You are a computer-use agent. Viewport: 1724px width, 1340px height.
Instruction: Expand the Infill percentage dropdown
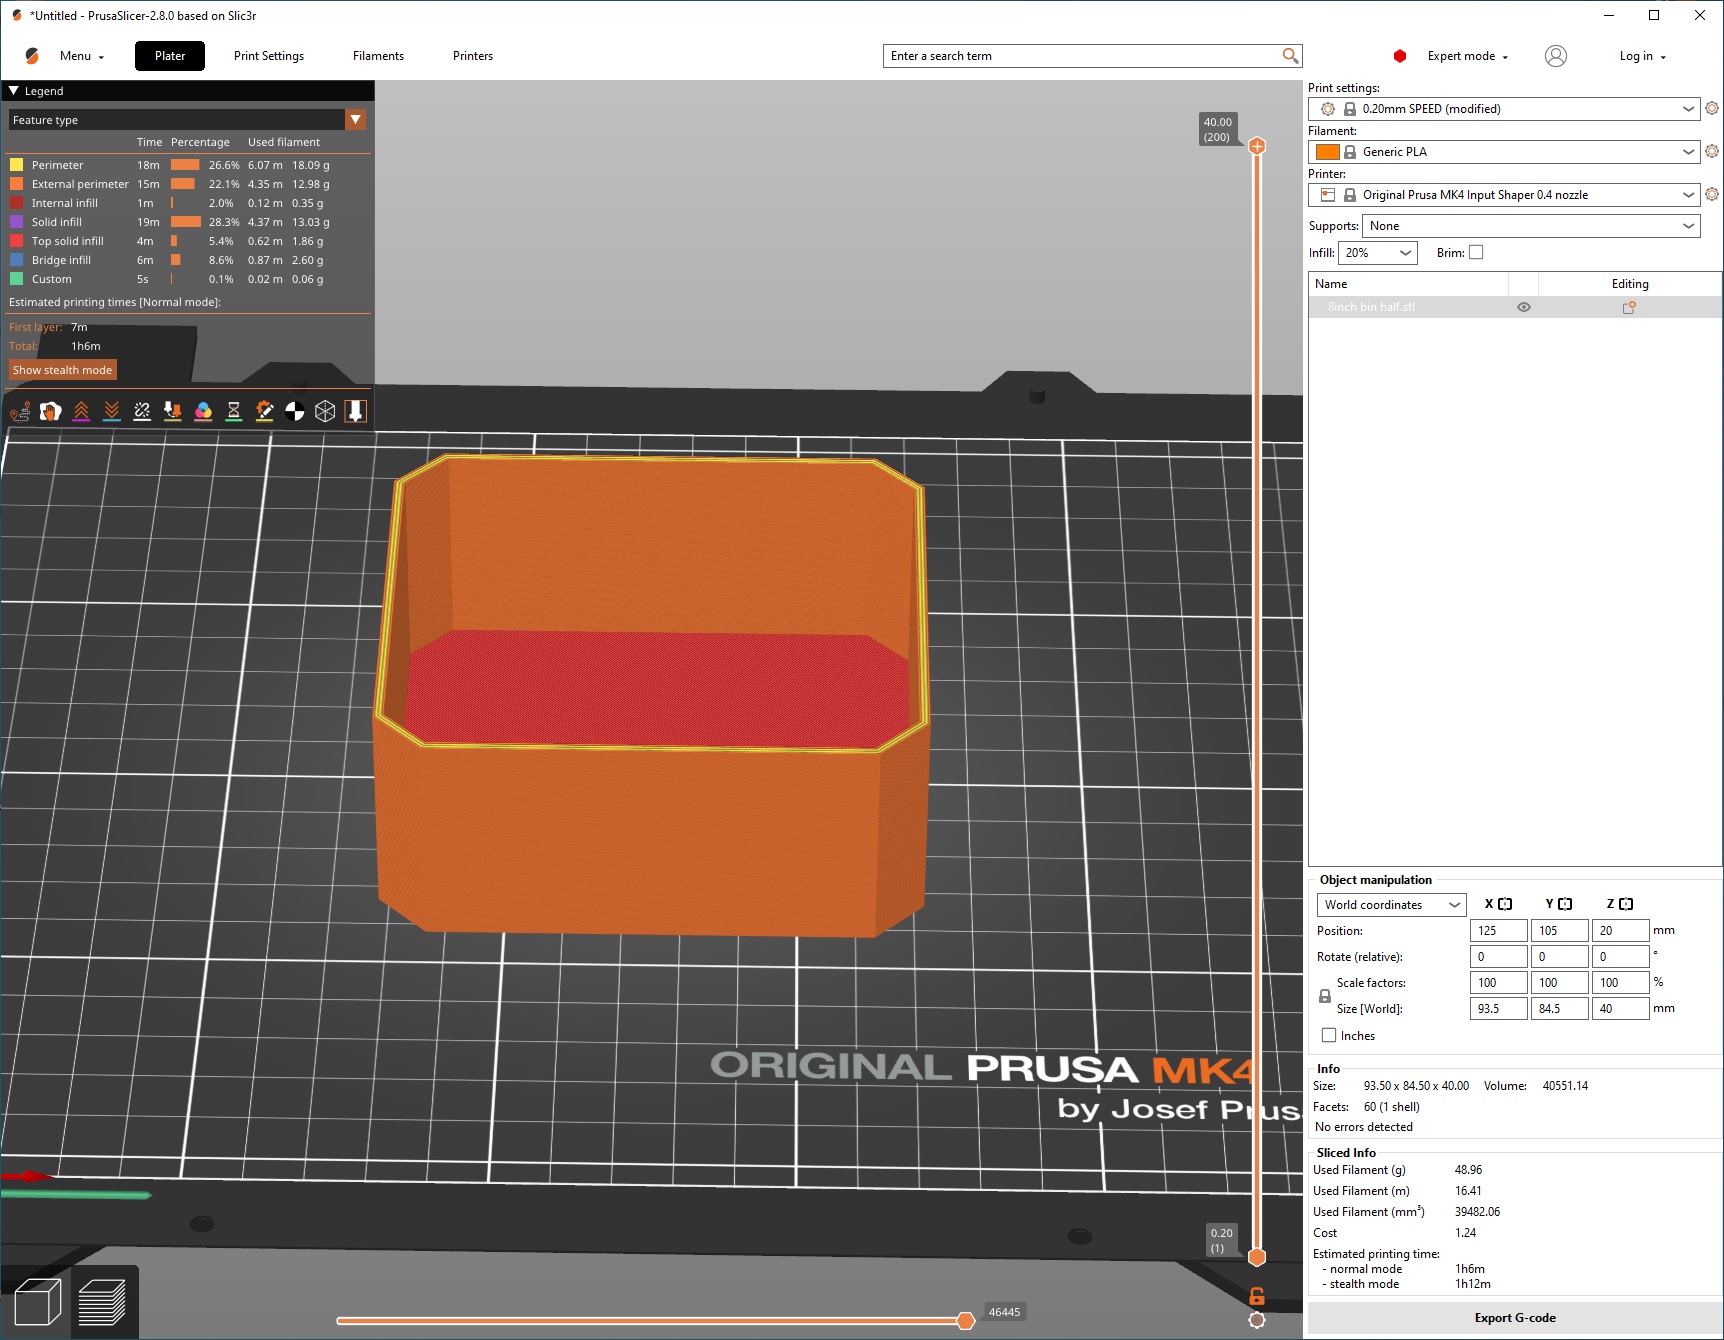(1378, 253)
